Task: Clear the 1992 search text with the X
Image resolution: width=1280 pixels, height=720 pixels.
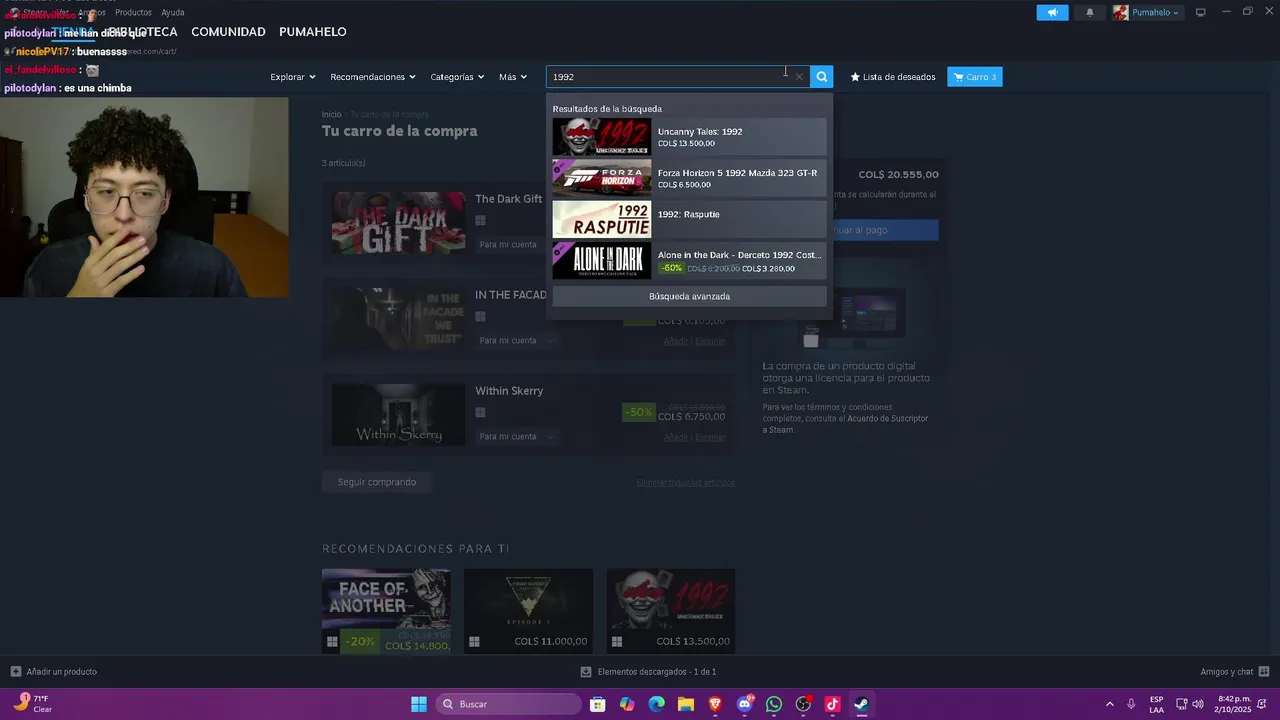Action: 799,77
